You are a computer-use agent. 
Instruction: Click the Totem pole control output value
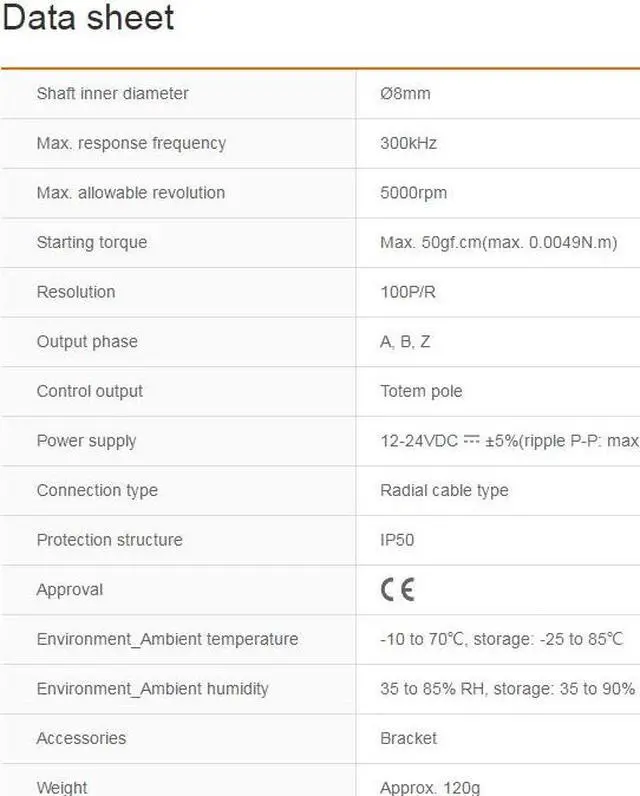(421, 391)
